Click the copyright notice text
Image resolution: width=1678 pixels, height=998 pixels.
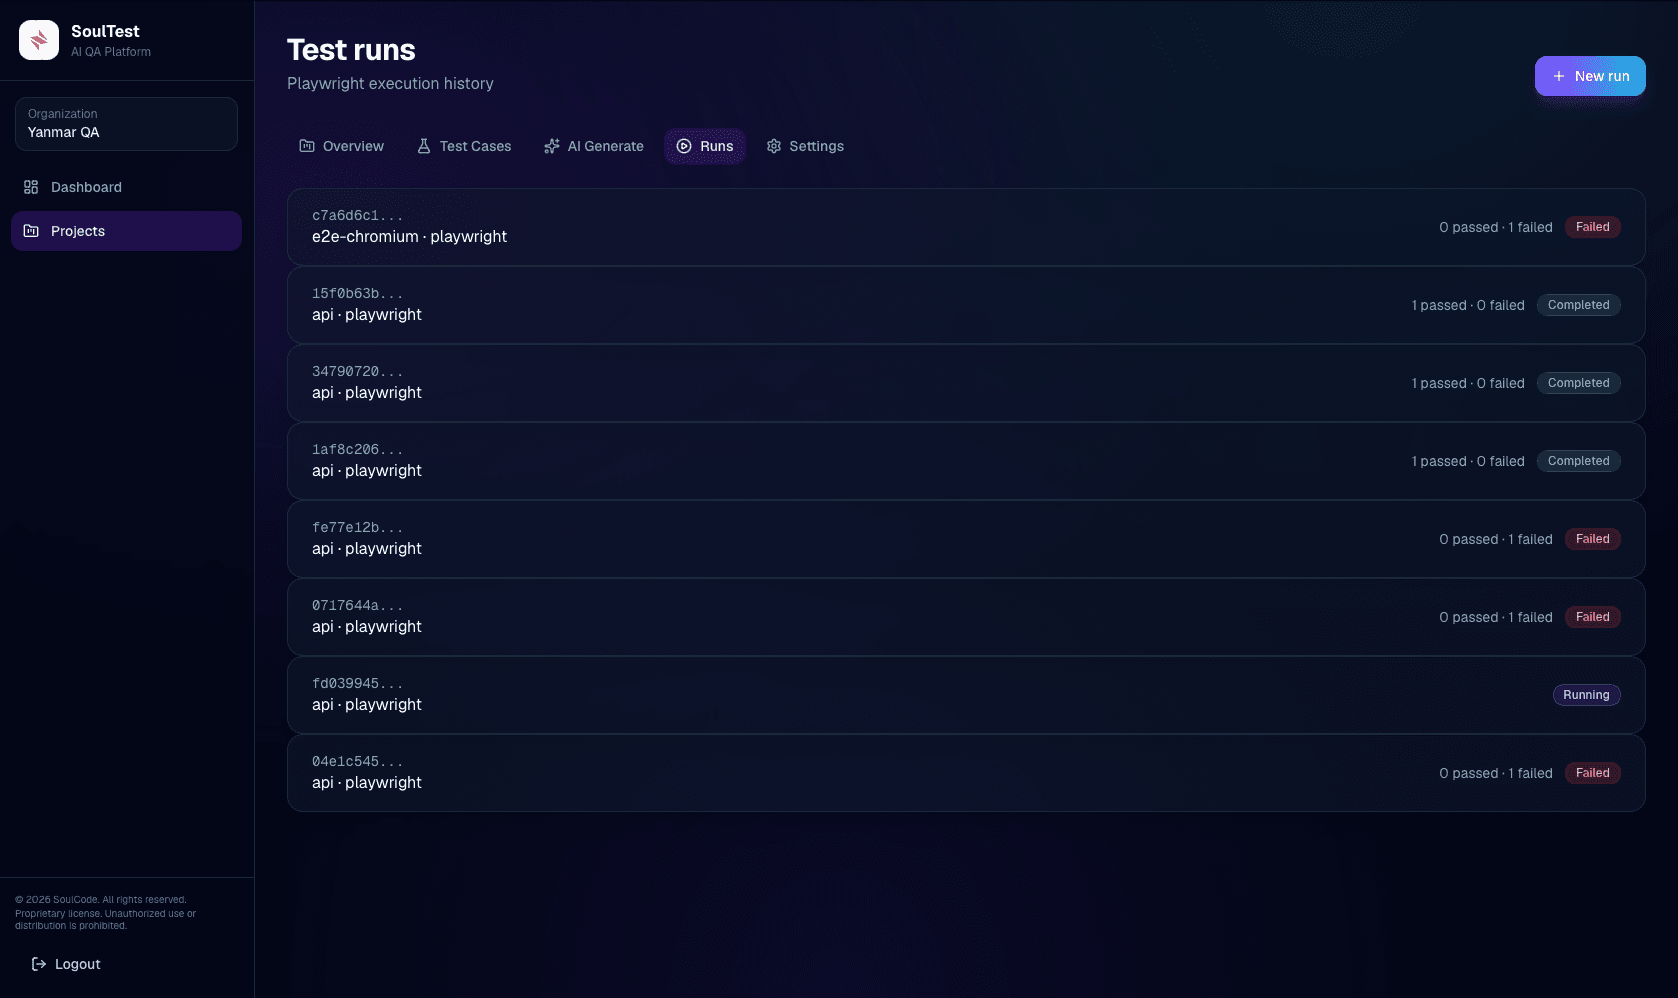(x=105, y=912)
